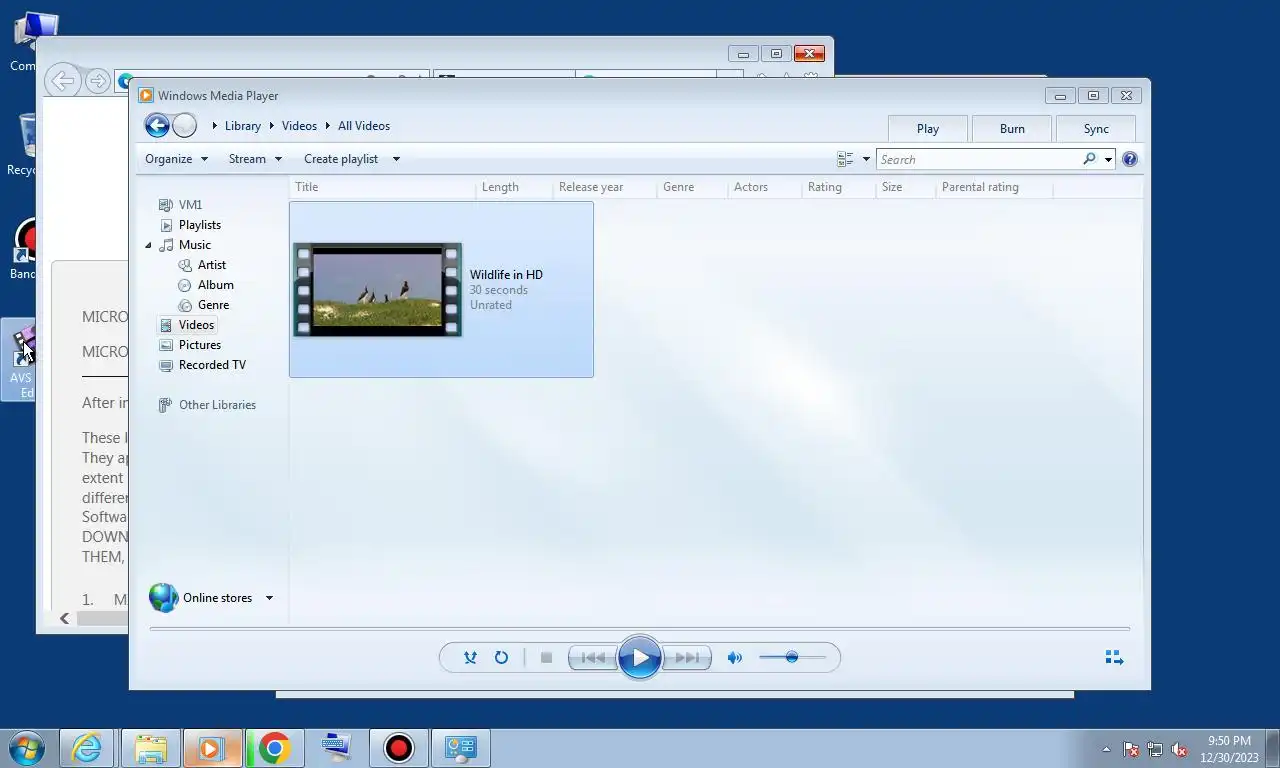1280x768 pixels.
Task: Sort by the Genre column header
Action: [692, 187]
